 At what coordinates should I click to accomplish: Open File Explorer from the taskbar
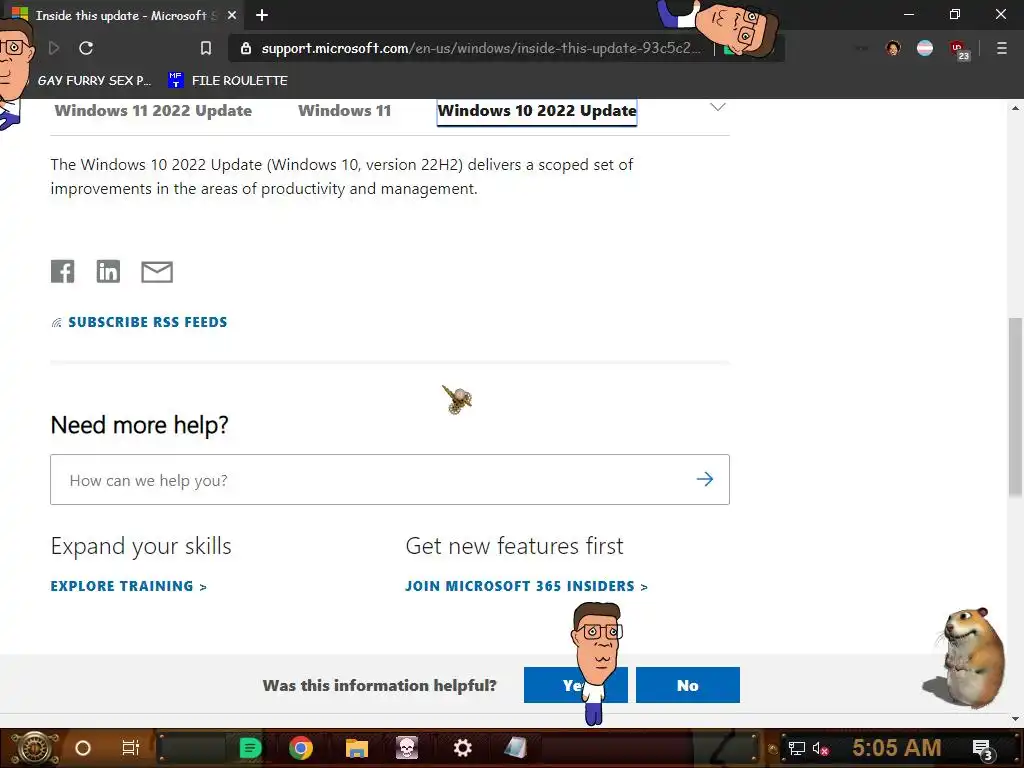[x=357, y=748]
